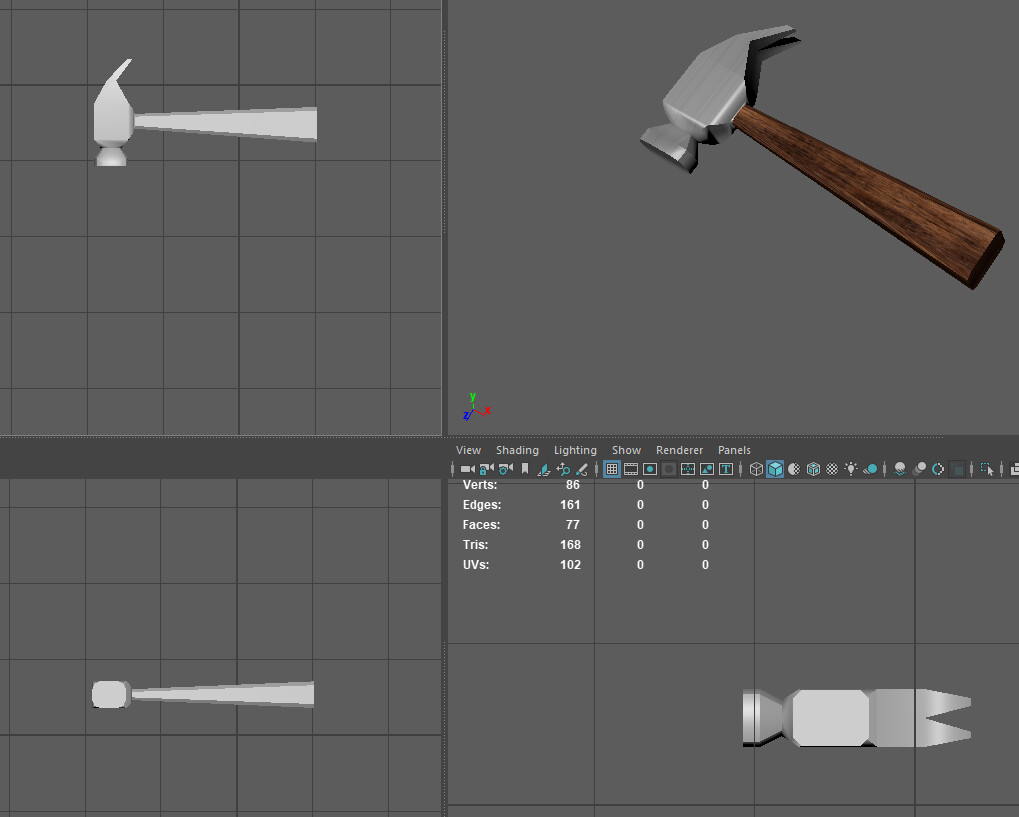Viewport: 1019px width, 817px height.
Task: Click the Show menu
Action: 626,450
